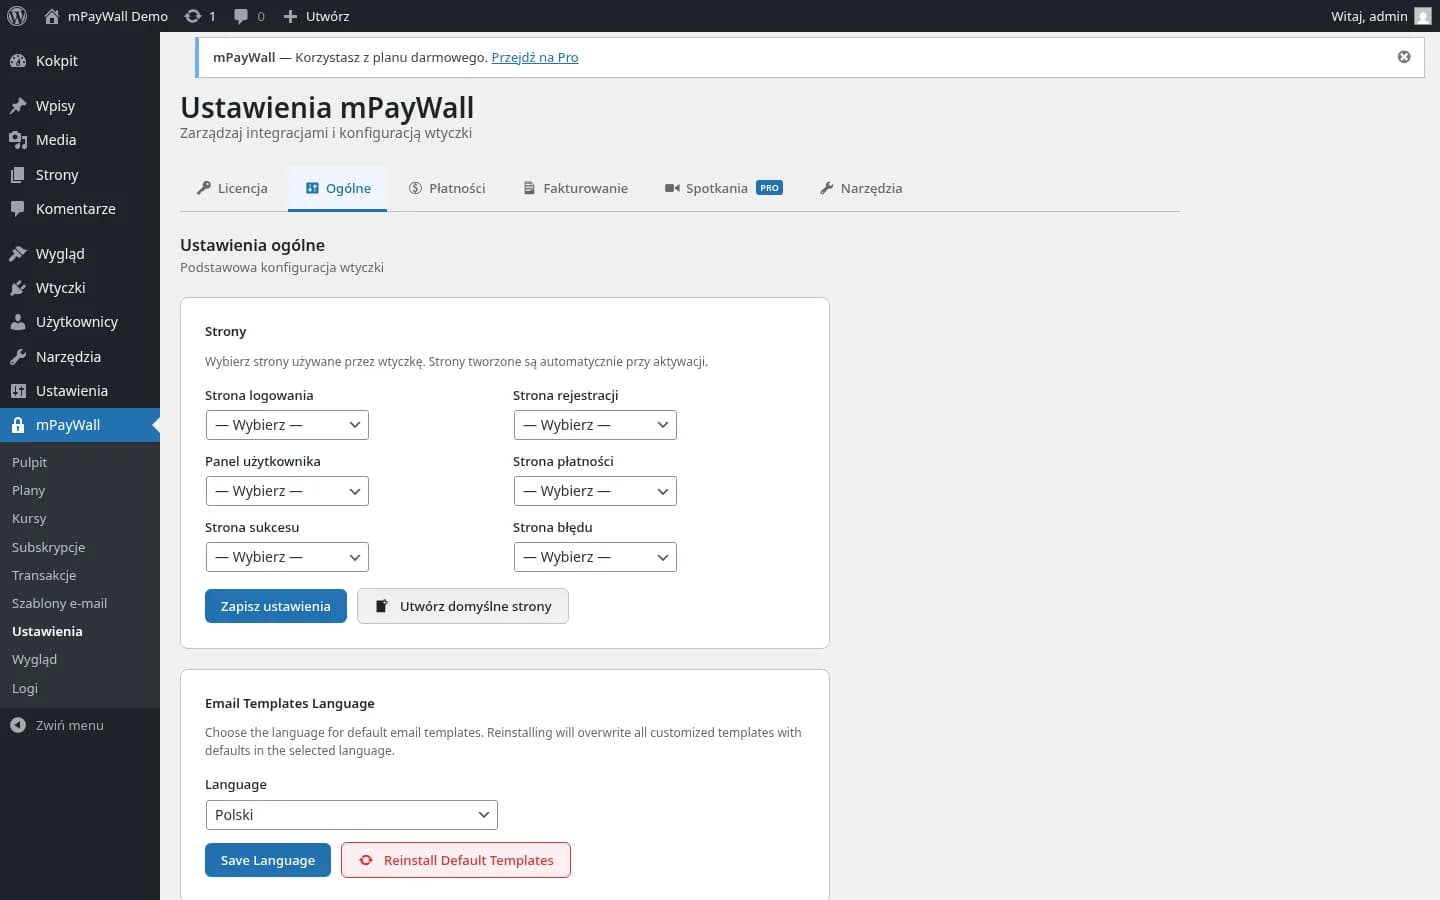Open the Language dropdown set to Polski

pos(351,815)
